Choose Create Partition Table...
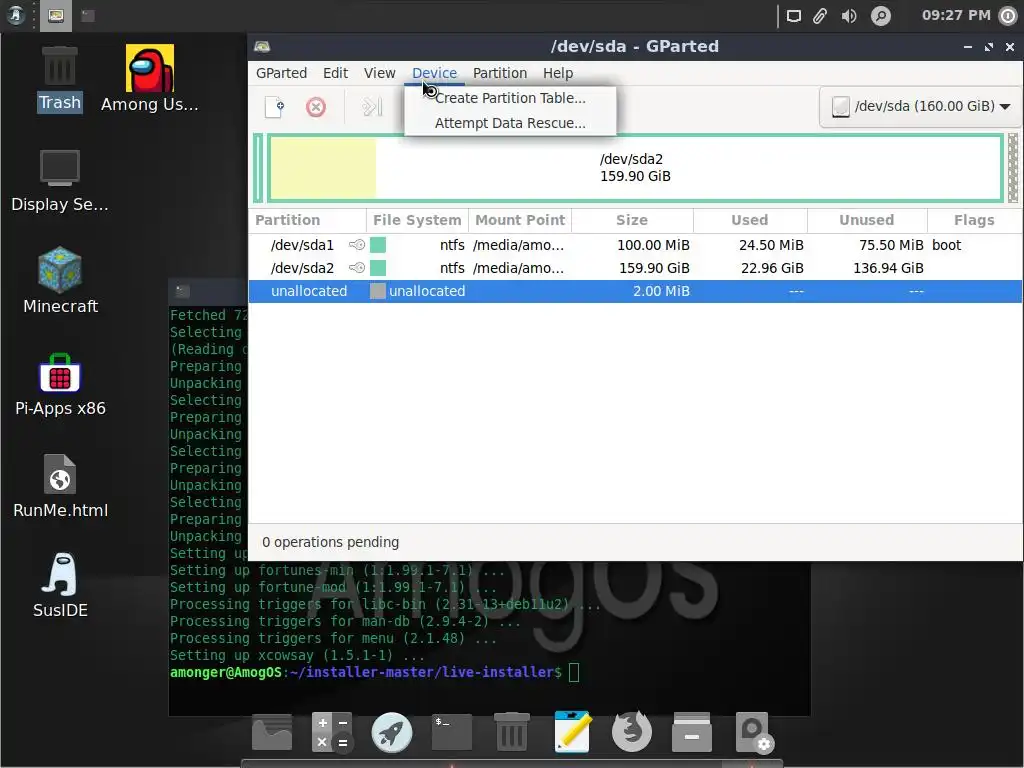This screenshot has height=768, width=1024. pyautogui.click(x=510, y=98)
